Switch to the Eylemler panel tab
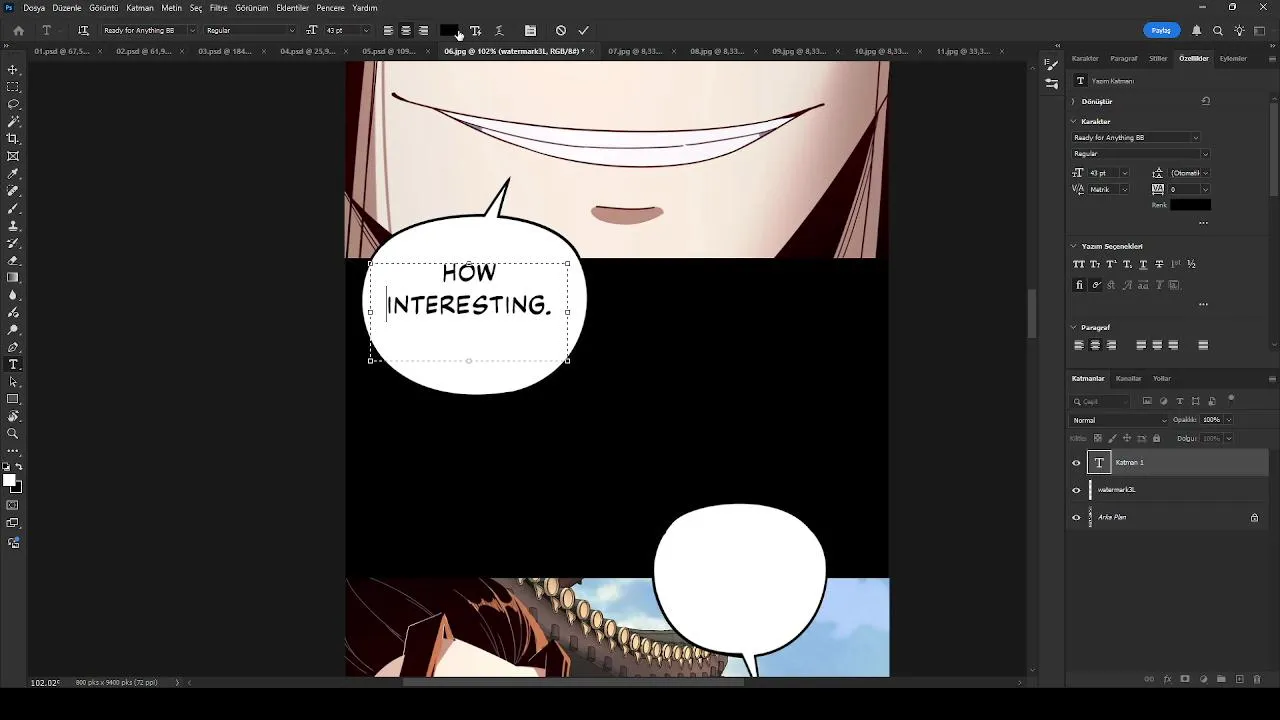Image resolution: width=1280 pixels, height=720 pixels. pos(1233,58)
